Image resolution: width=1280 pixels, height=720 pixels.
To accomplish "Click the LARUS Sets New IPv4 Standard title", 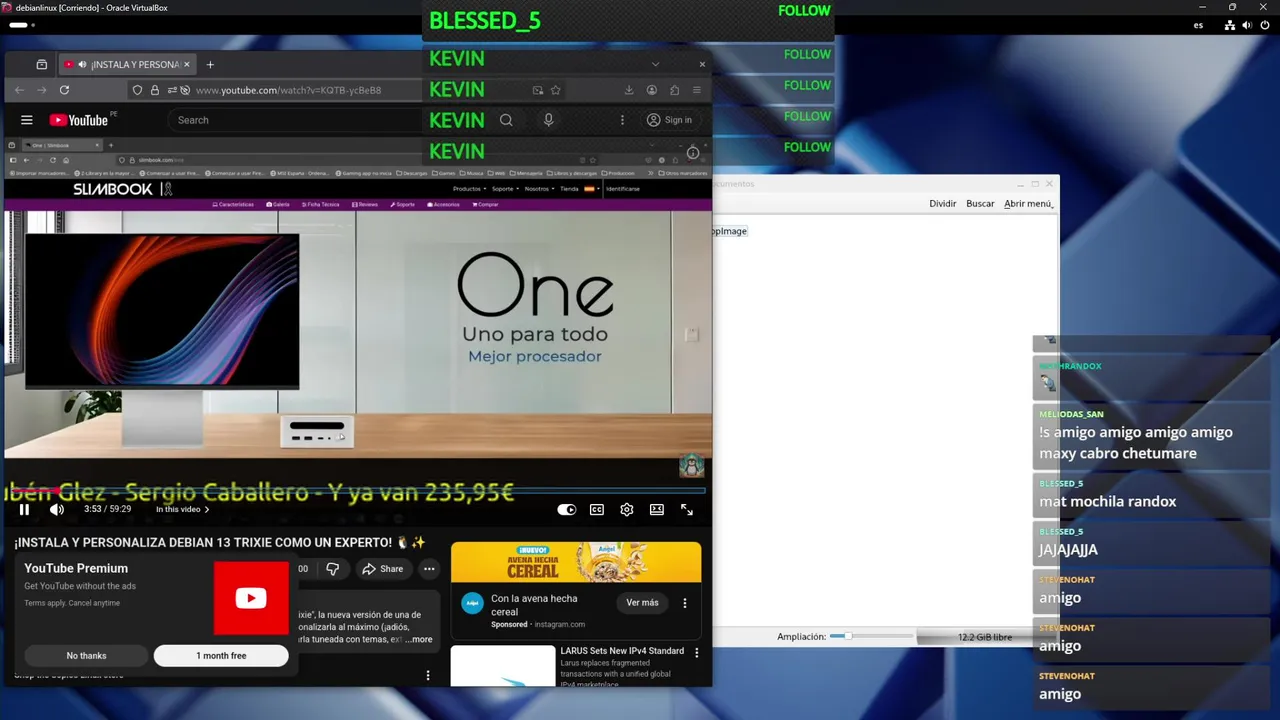I will pyautogui.click(x=622, y=651).
